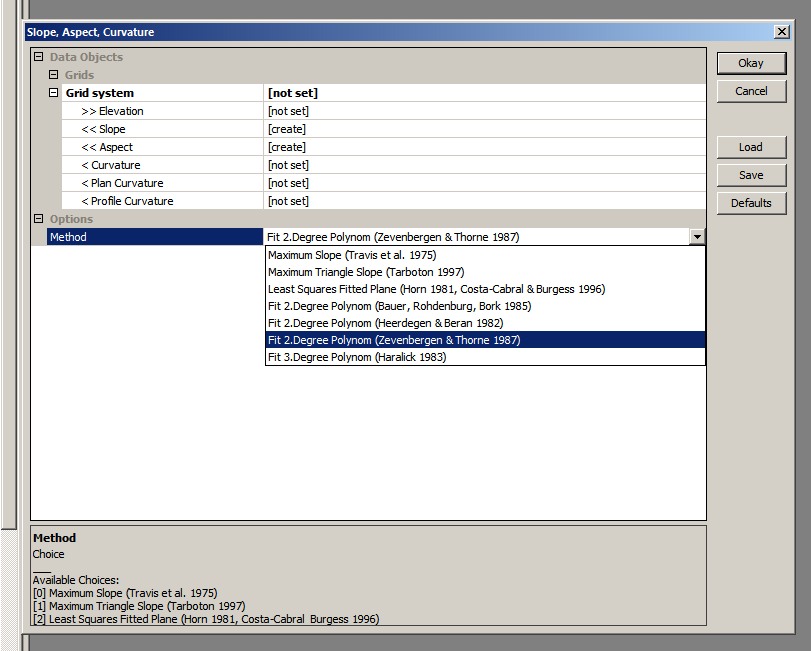This screenshot has width=811, height=651.
Task: Click the Options heading text
Action: (x=71, y=219)
